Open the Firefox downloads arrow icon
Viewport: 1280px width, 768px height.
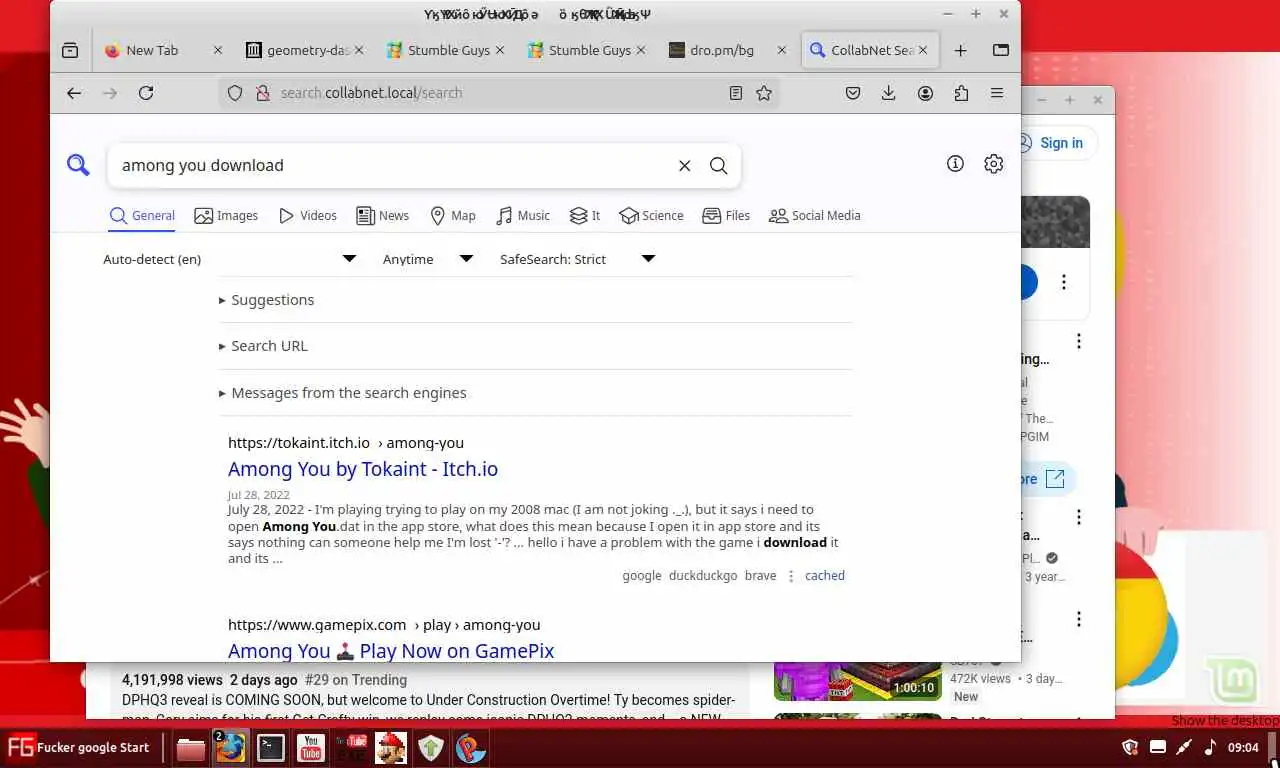(x=888, y=93)
